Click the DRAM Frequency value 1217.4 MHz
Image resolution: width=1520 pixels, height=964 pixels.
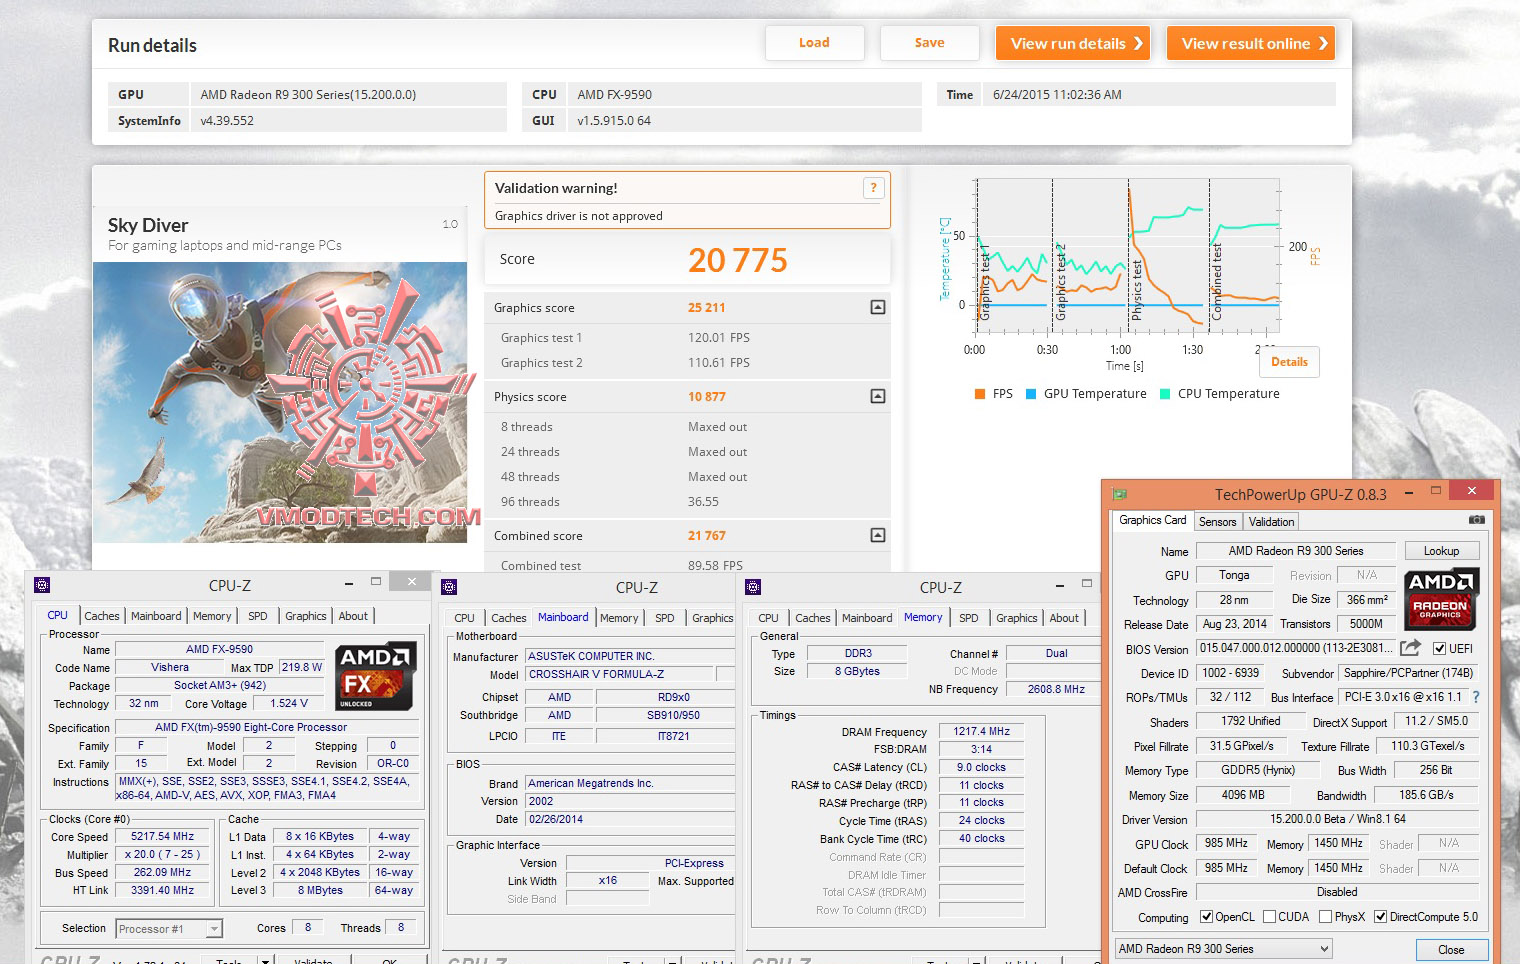coord(981,731)
